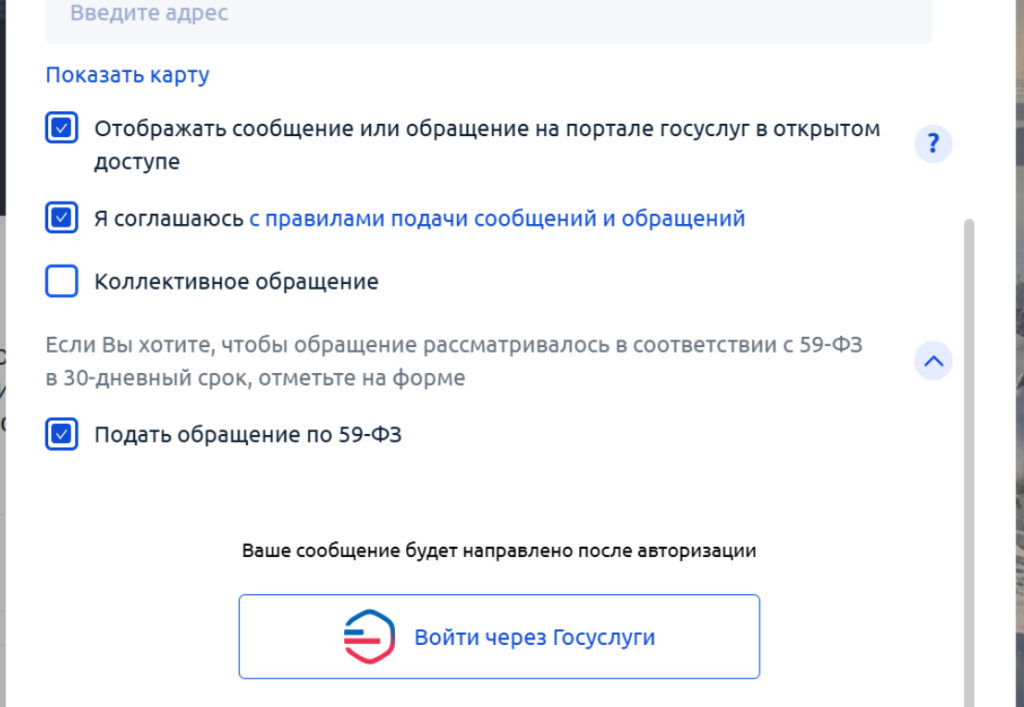1024x707 pixels.
Task: Uncheck 'Подать обращение по 59-ФЗ' checkbox
Action: click(62, 435)
